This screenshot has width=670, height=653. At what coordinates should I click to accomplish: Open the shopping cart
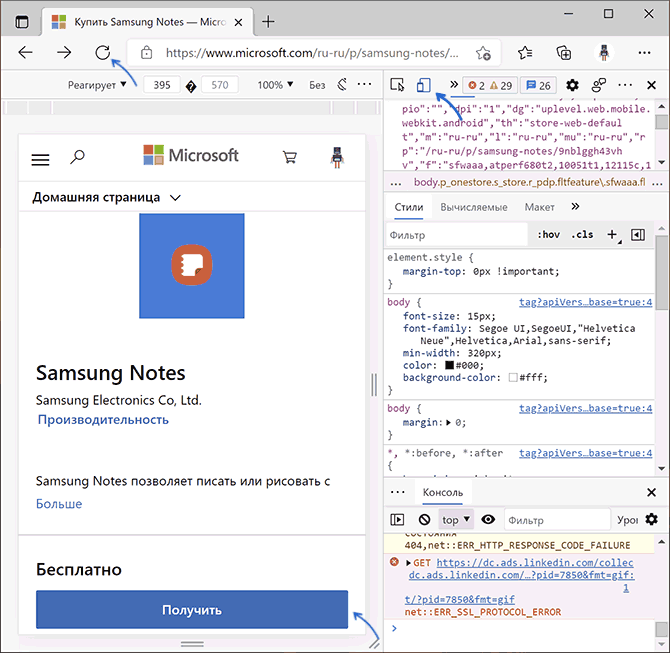pos(290,157)
